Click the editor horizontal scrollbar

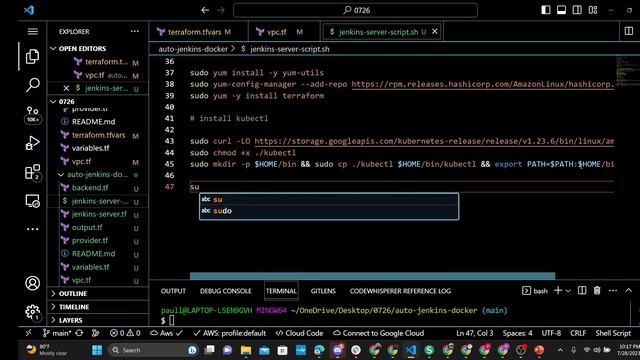[x=372, y=276]
